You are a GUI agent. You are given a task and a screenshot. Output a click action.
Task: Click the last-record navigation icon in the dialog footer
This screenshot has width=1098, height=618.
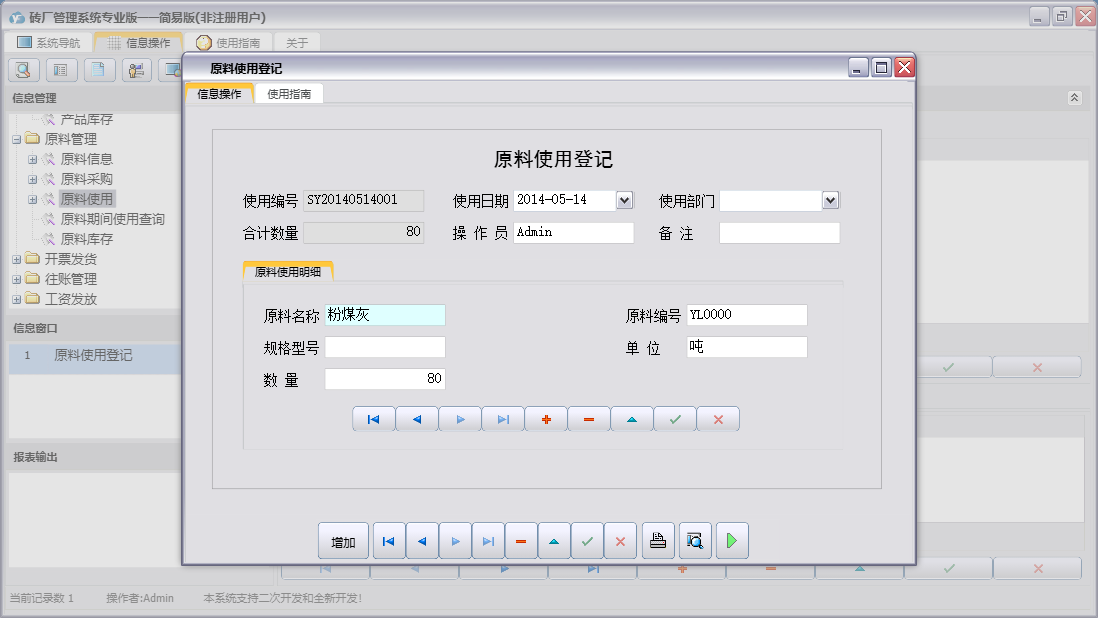point(488,540)
